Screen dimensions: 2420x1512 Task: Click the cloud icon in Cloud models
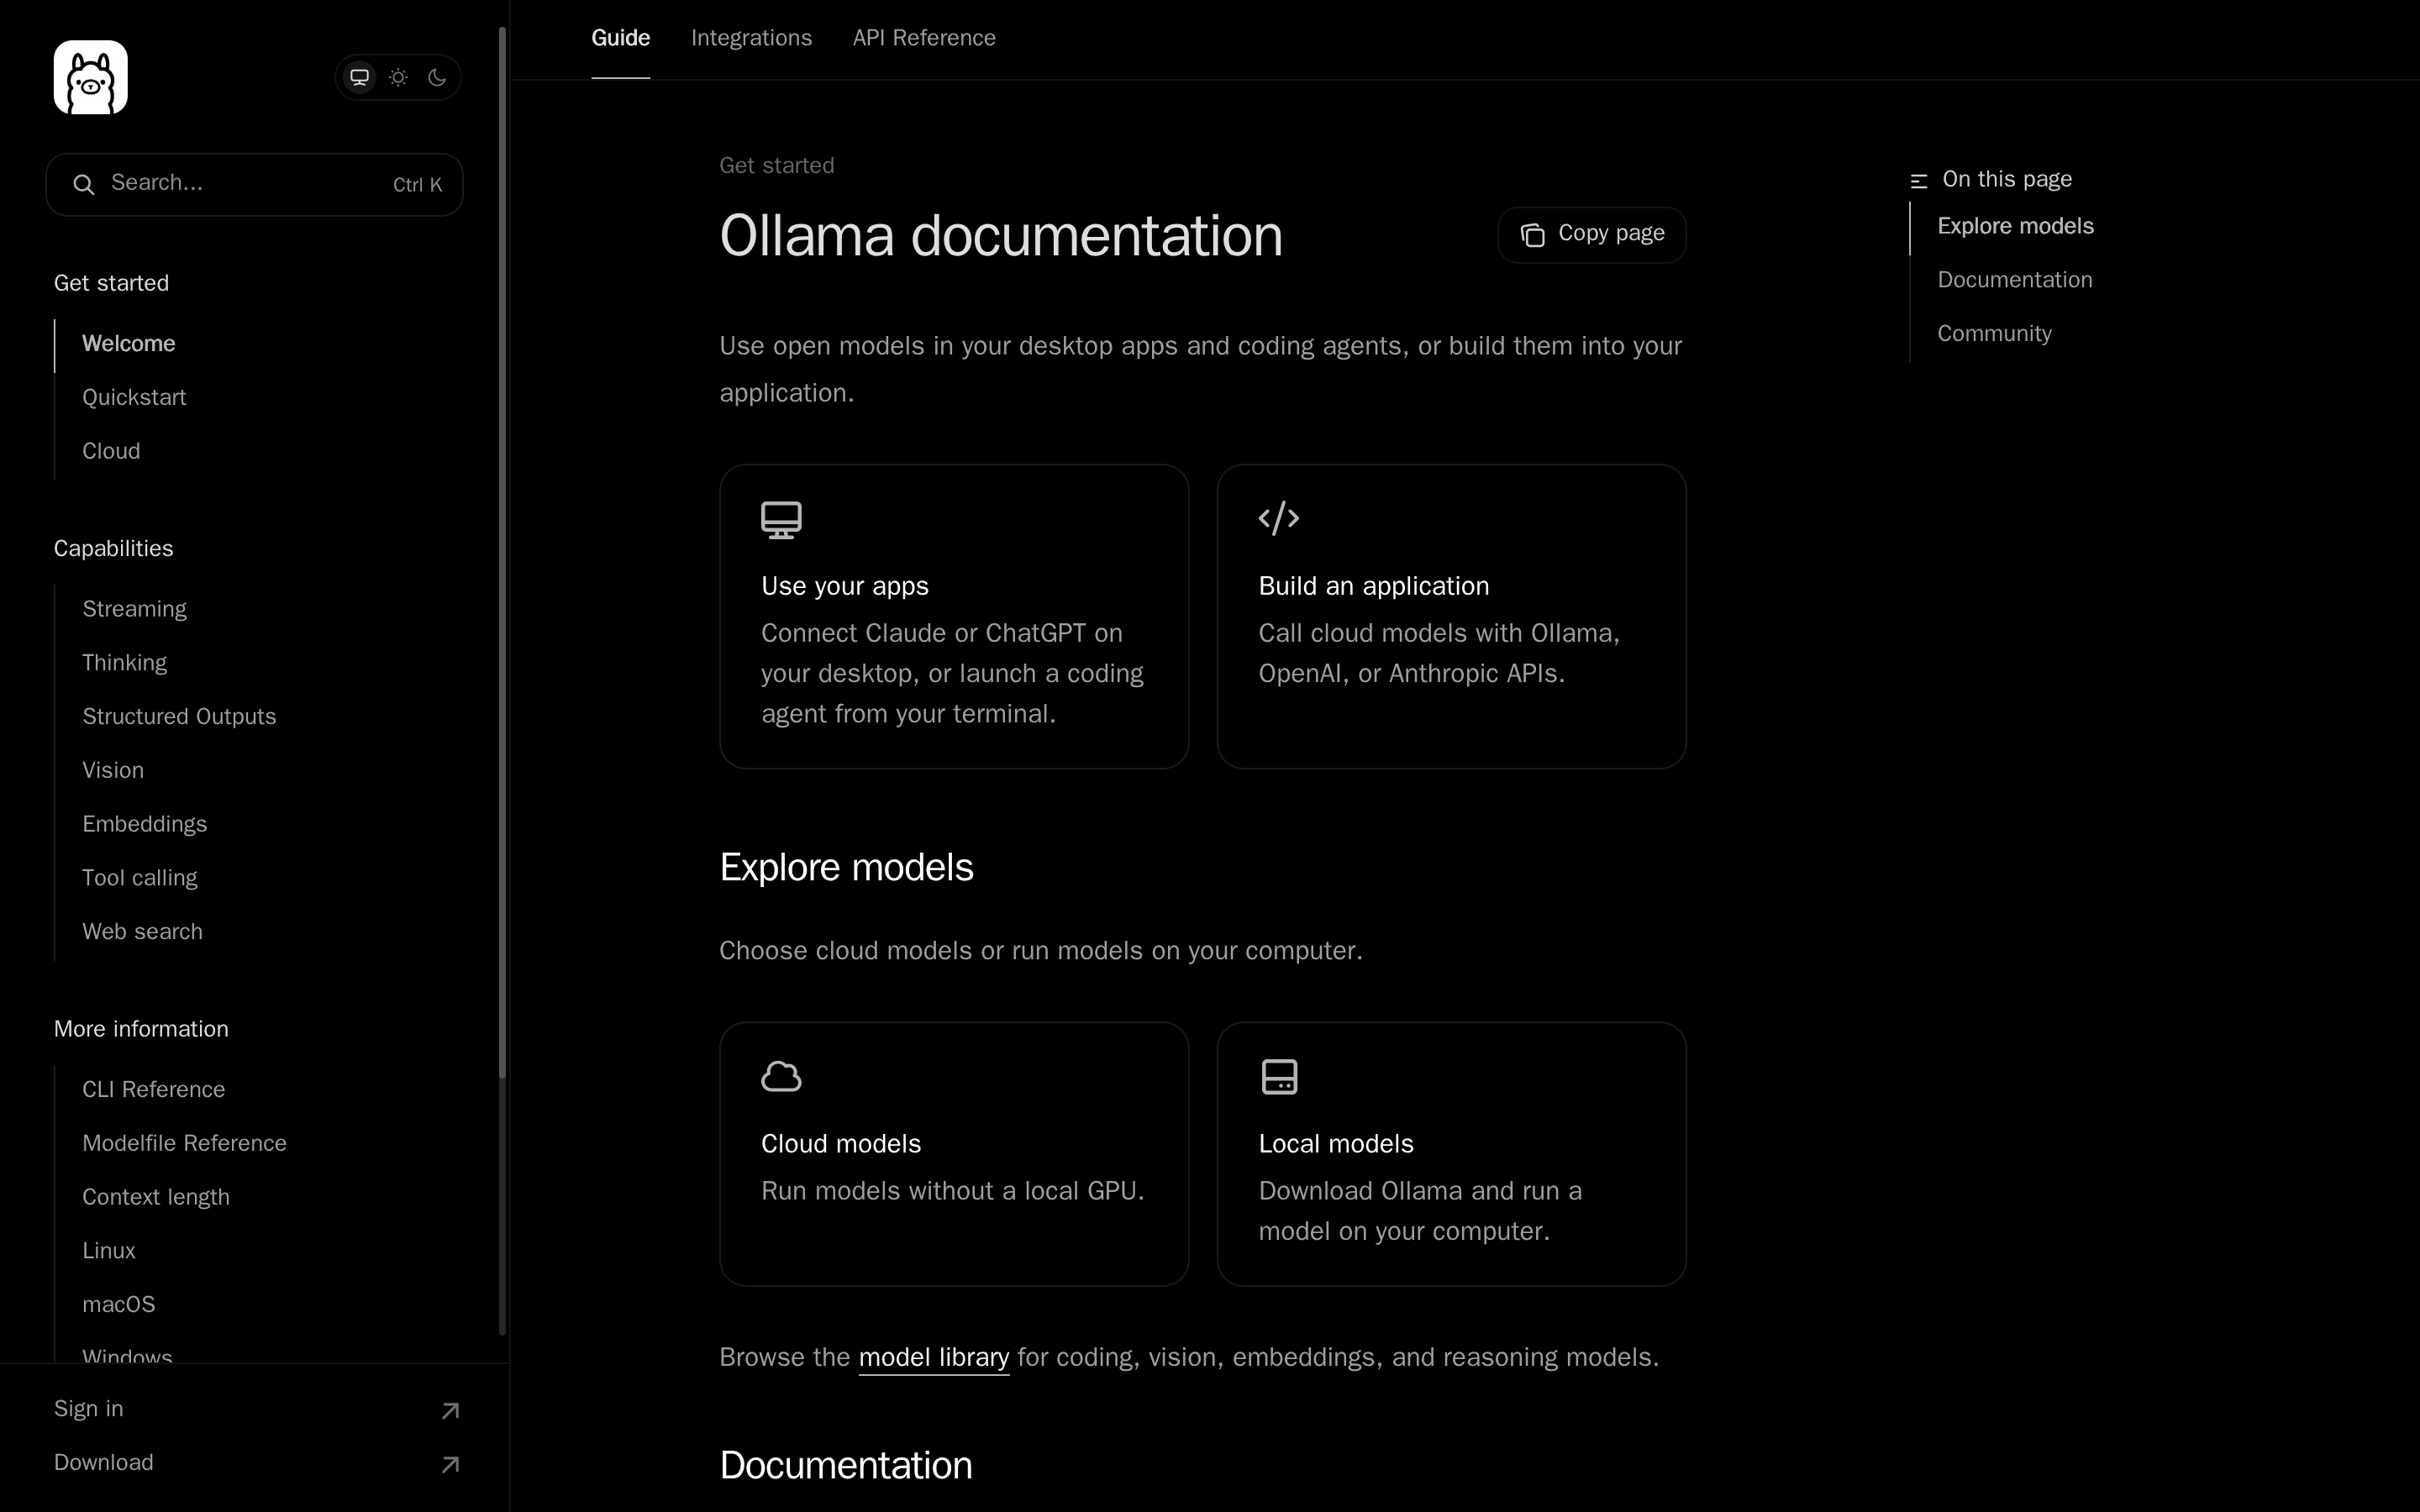coord(781,1077)
